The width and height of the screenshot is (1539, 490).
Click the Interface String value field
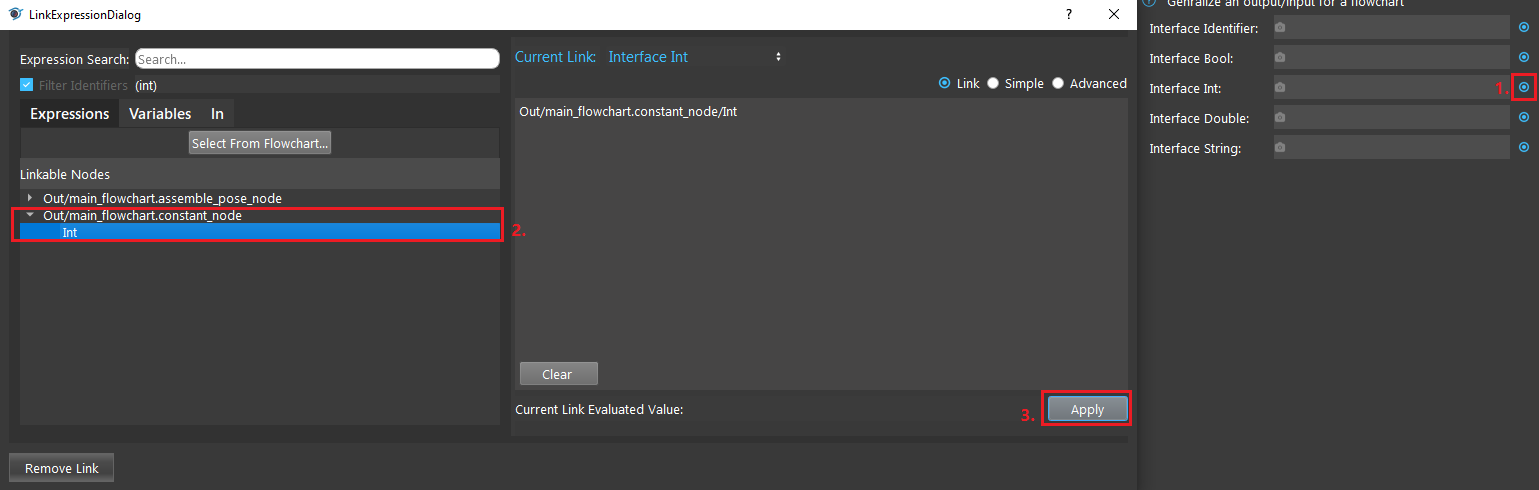(x=1392, y=148)
